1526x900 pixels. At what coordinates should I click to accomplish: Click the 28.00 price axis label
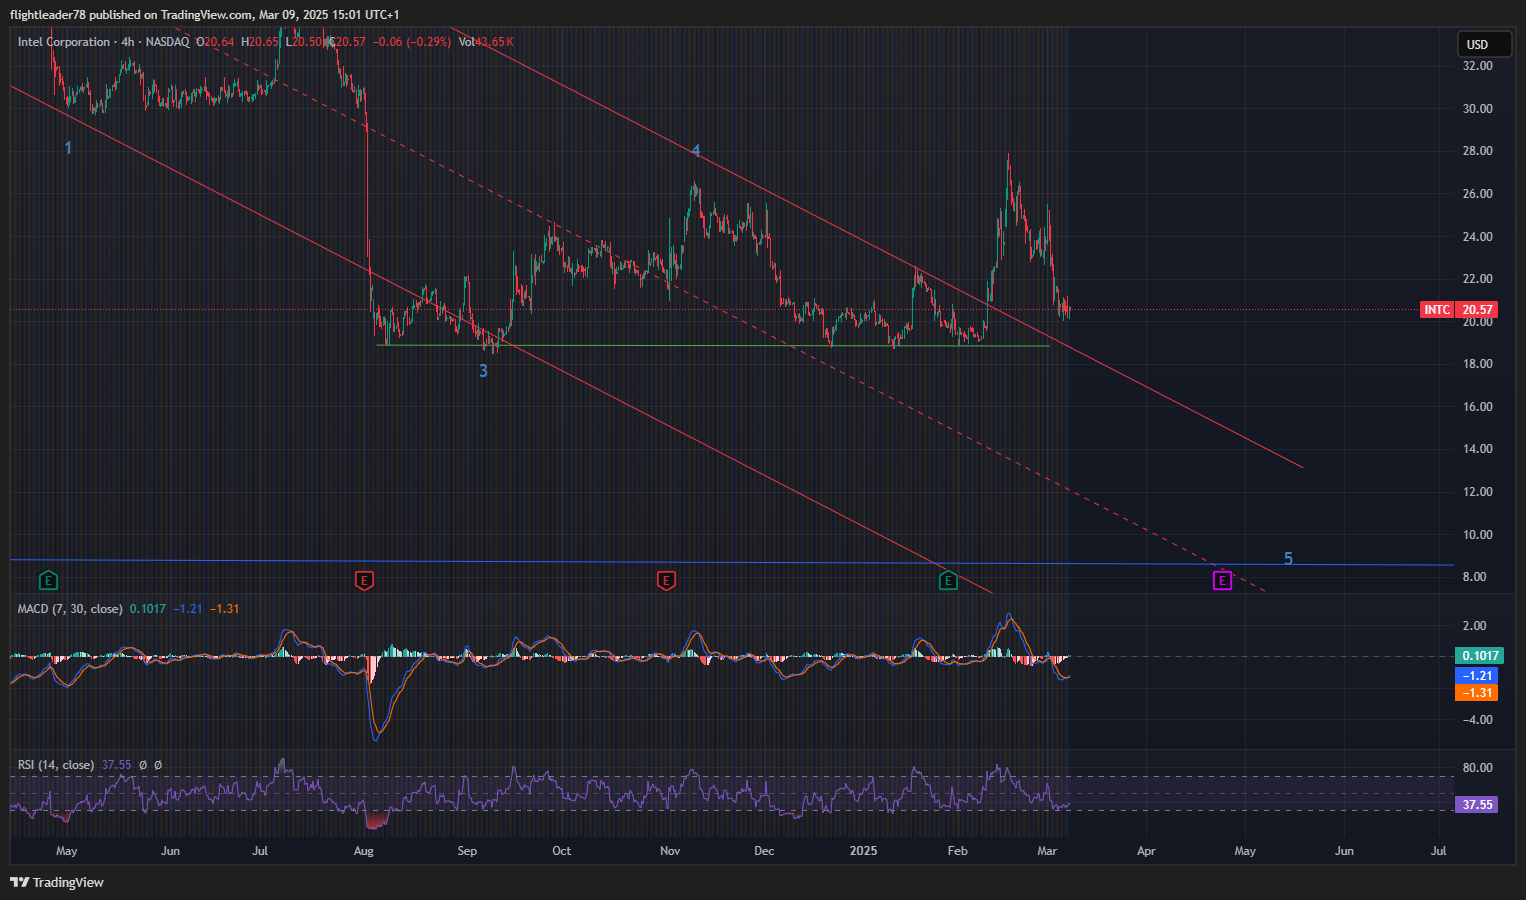coord(1477,151)
